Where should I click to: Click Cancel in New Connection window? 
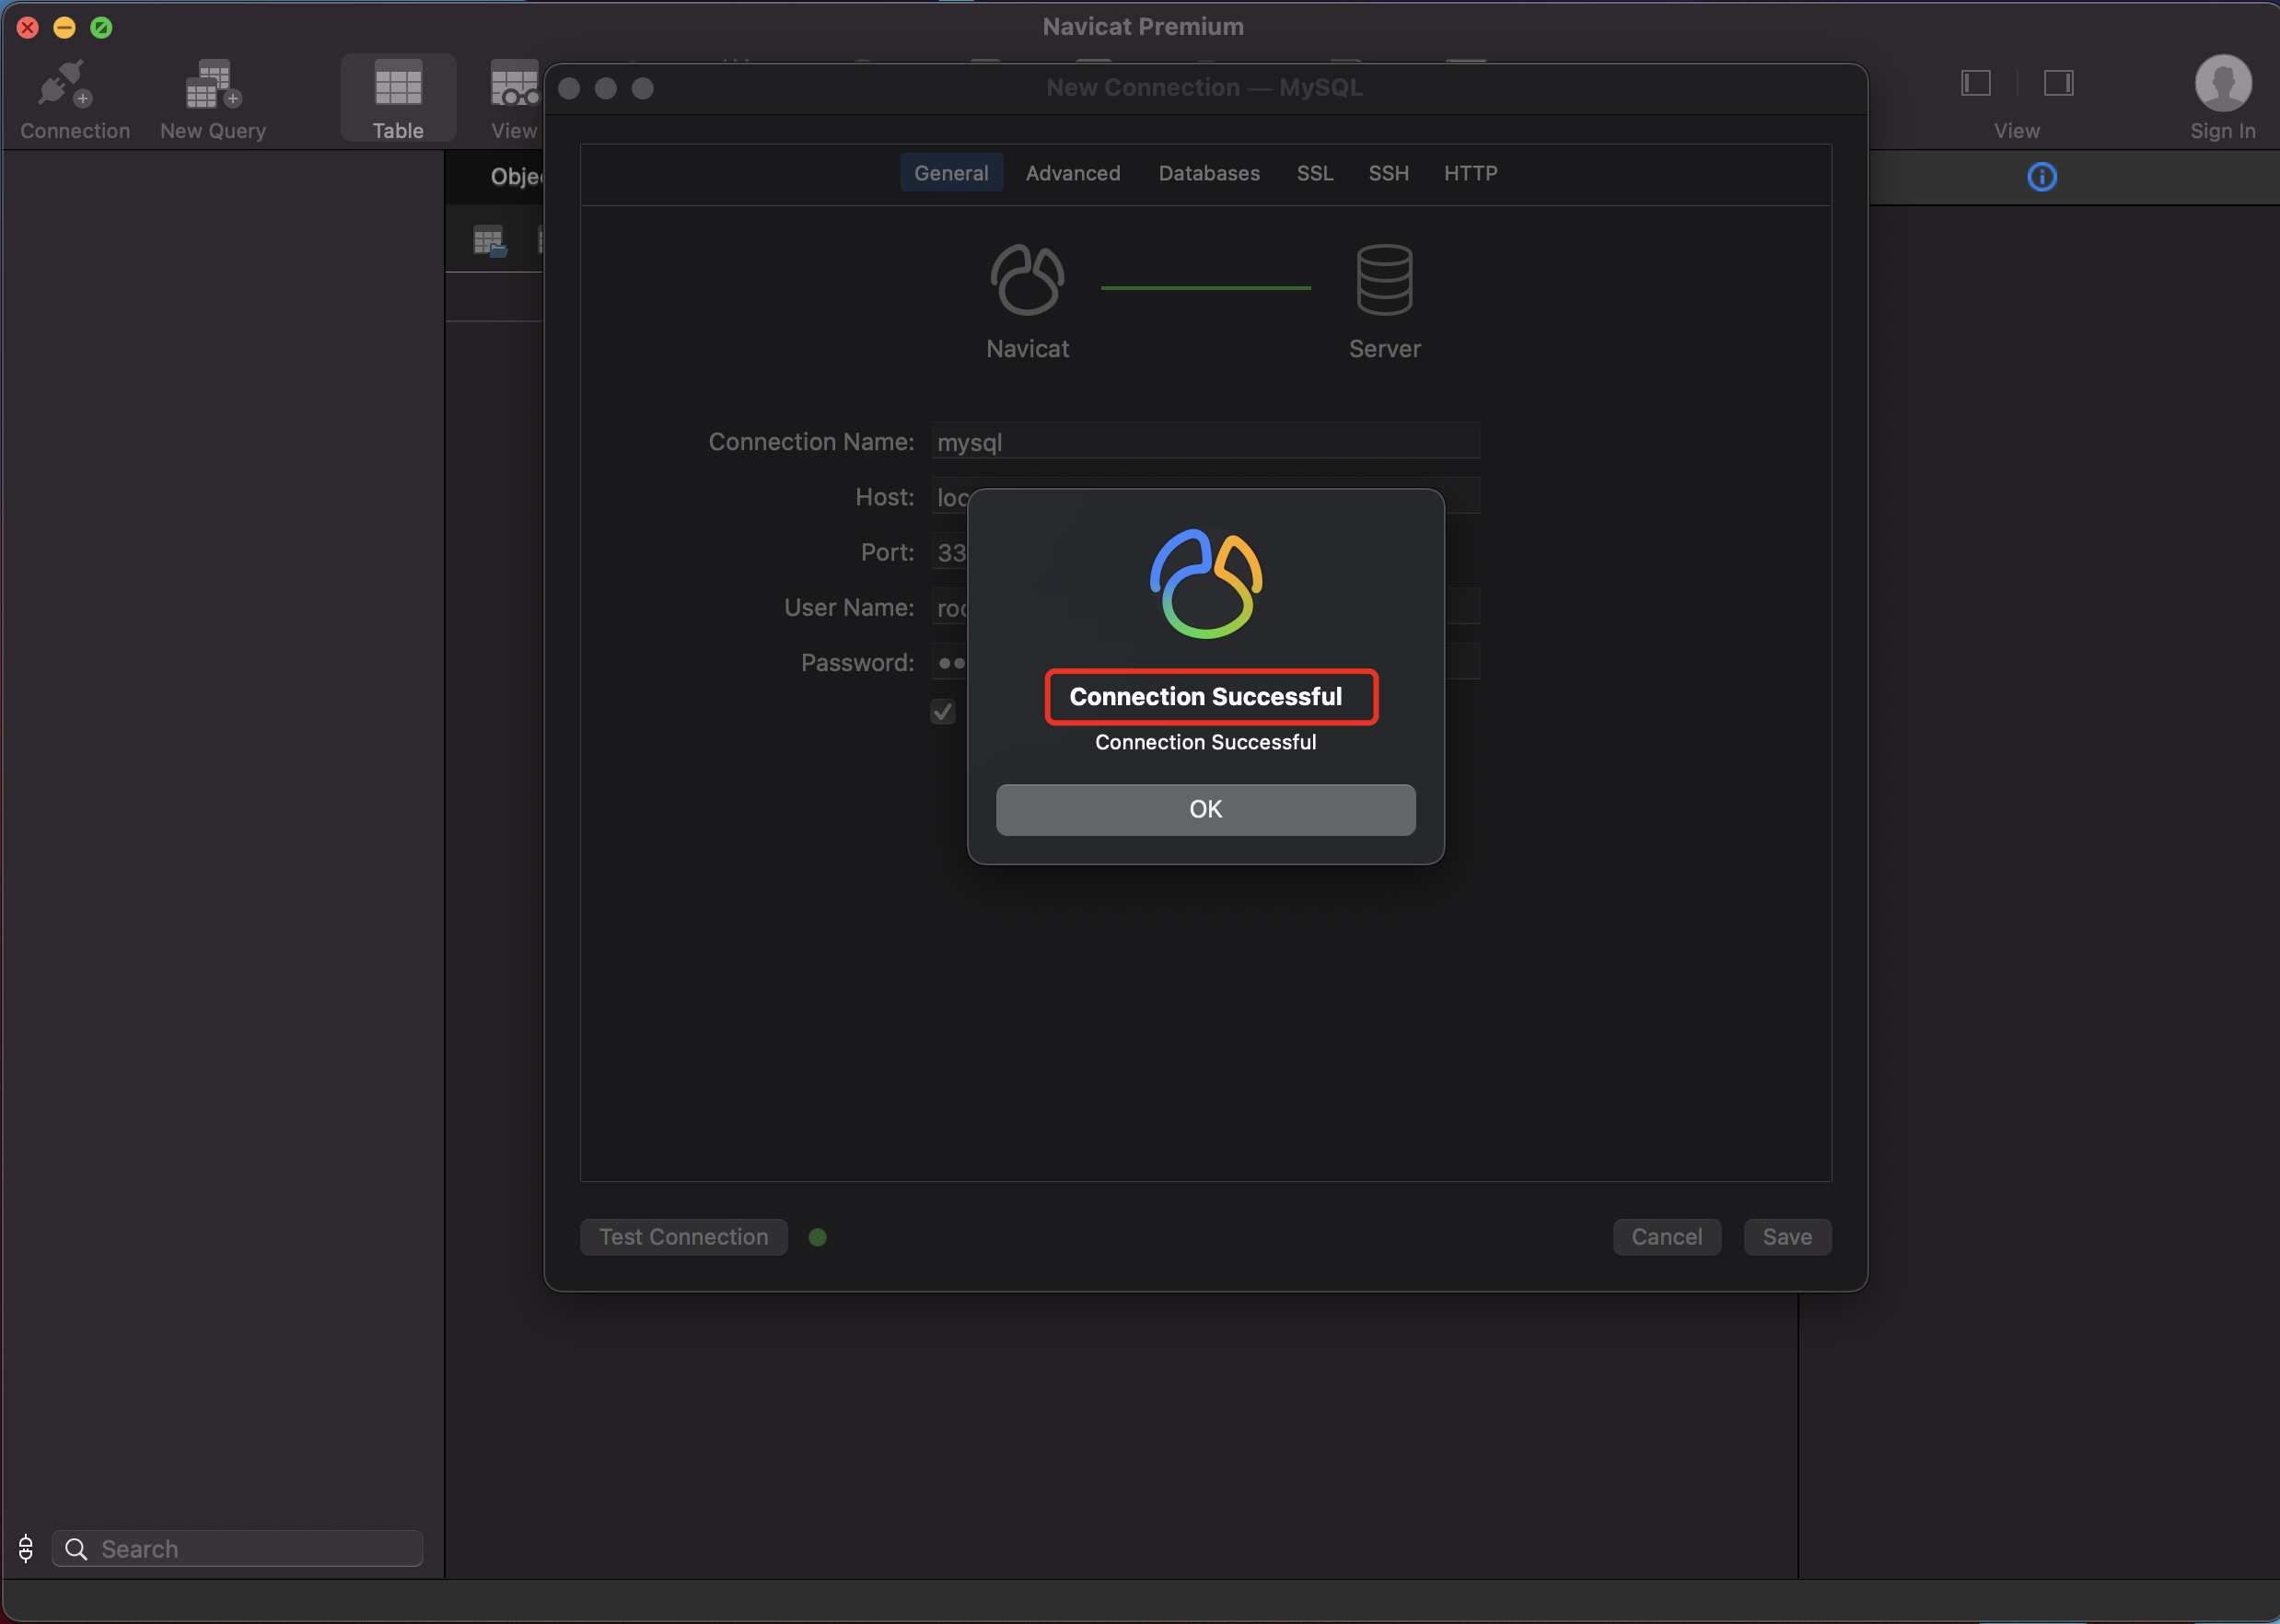[x=1666, y=1237]
